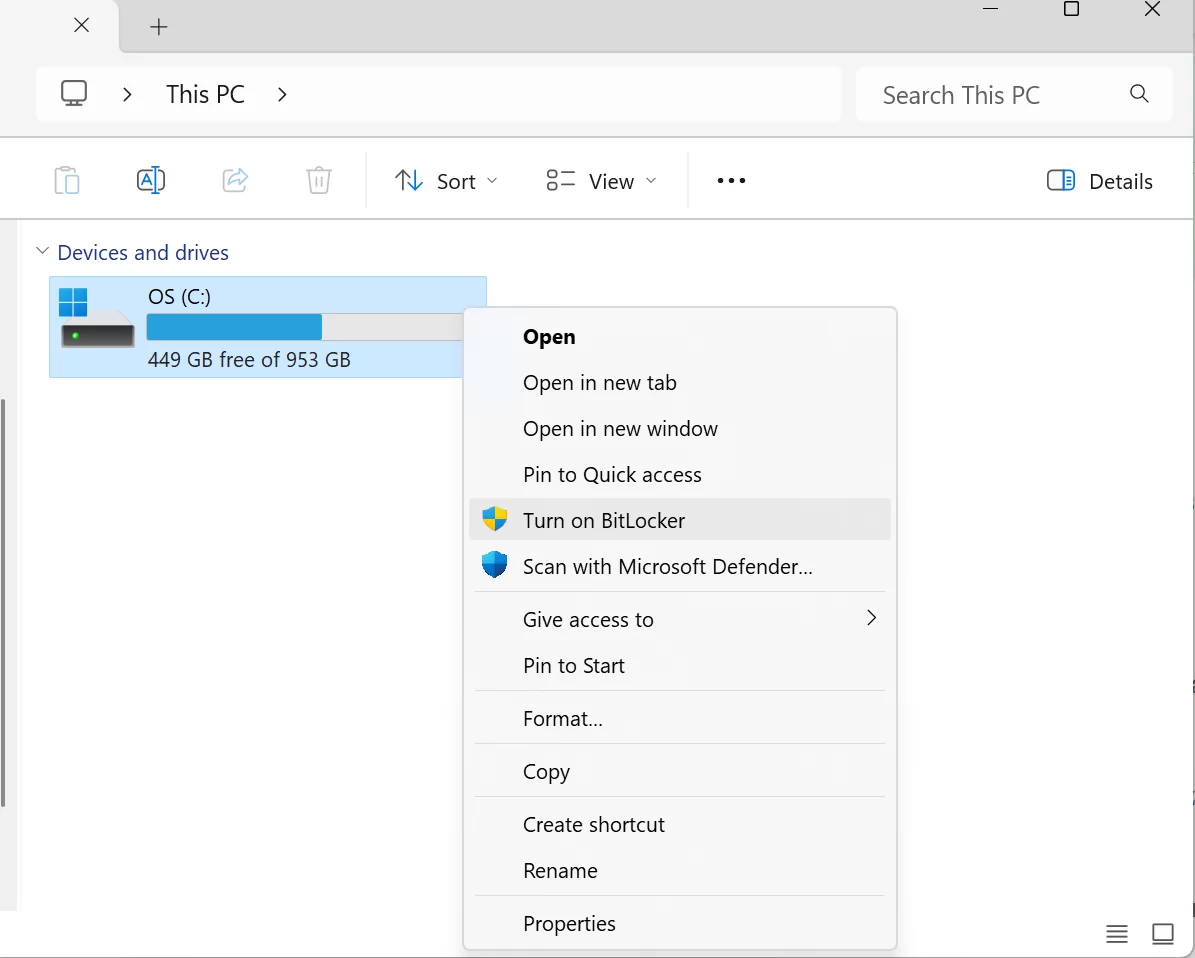Click the search magnifier icon
Image resolution: width=1195 pixels, height=958 pixels.
1139,94
